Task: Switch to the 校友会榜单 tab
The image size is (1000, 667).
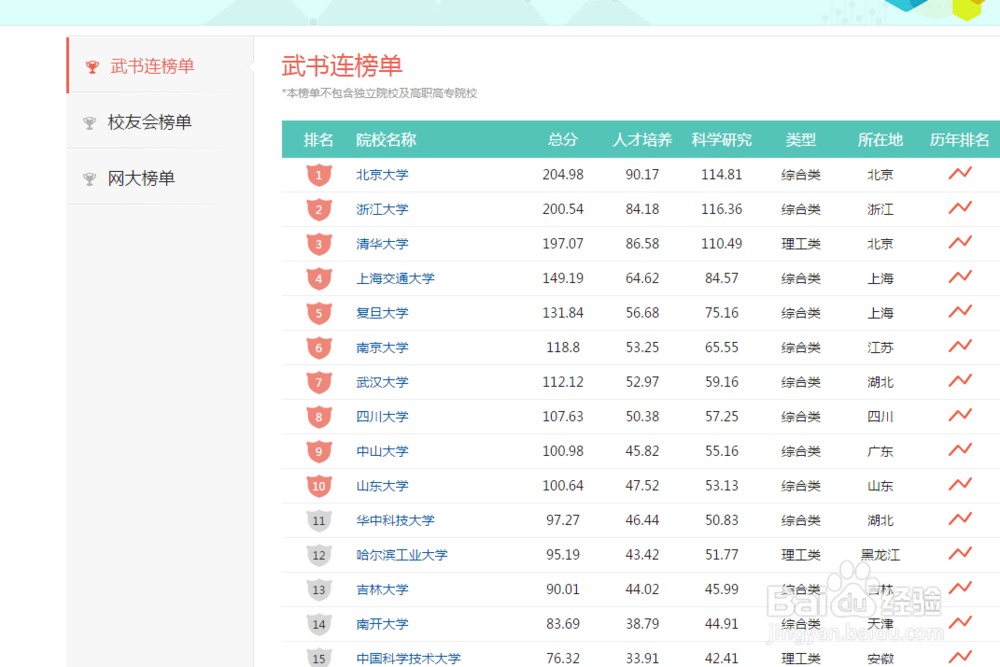Action: [x=159, y=122]
